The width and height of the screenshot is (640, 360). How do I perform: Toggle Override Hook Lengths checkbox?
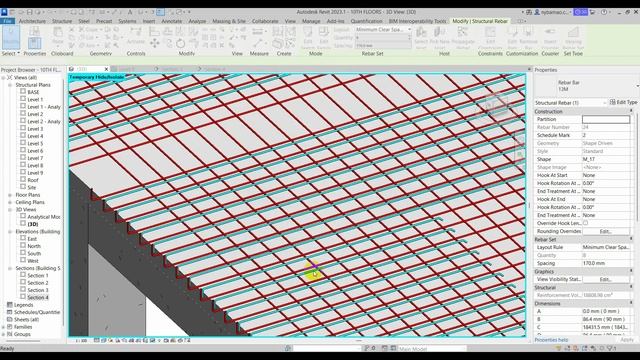point(585,223)
